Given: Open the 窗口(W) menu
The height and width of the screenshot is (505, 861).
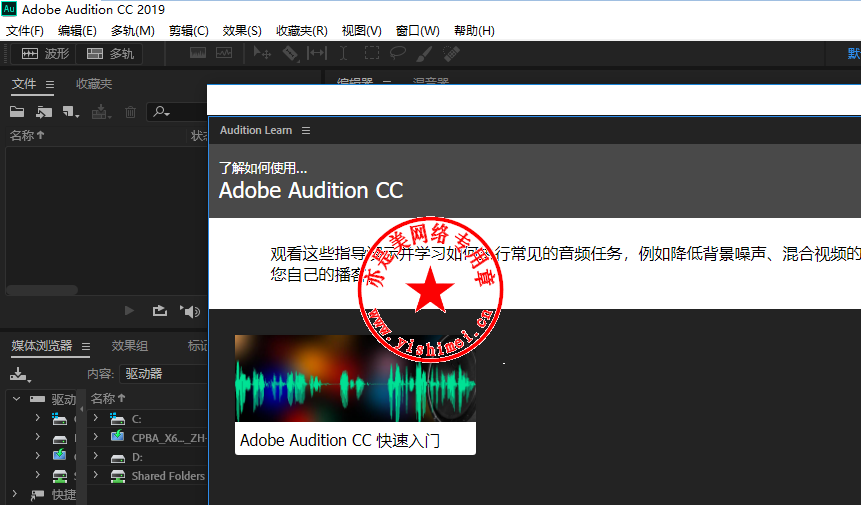Looking at the screenshot, I should click(417, 31).
